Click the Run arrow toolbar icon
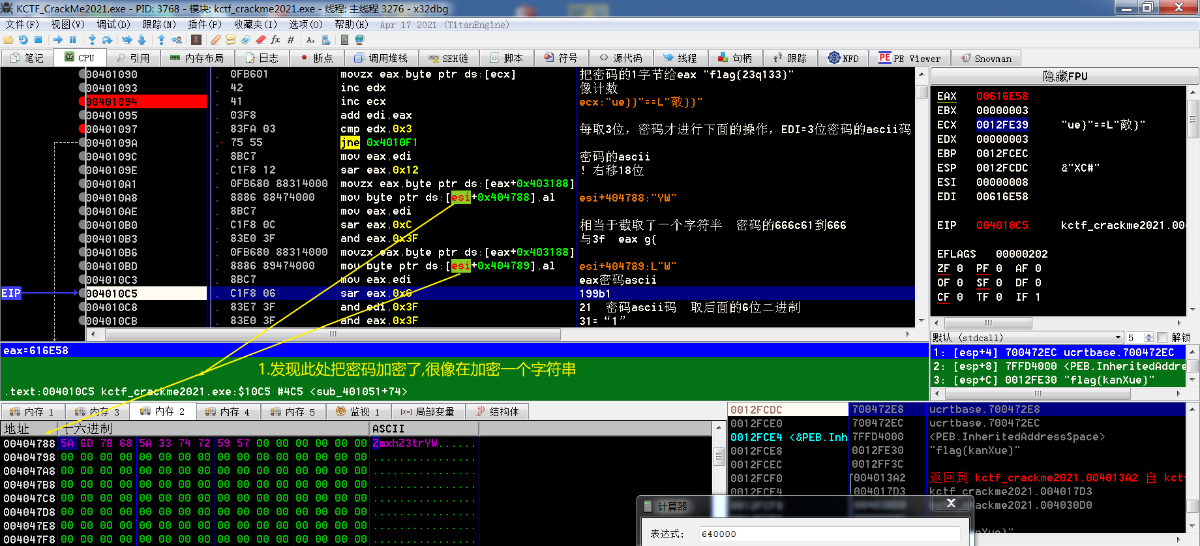 pyautogui.click(x=58, y=40)
